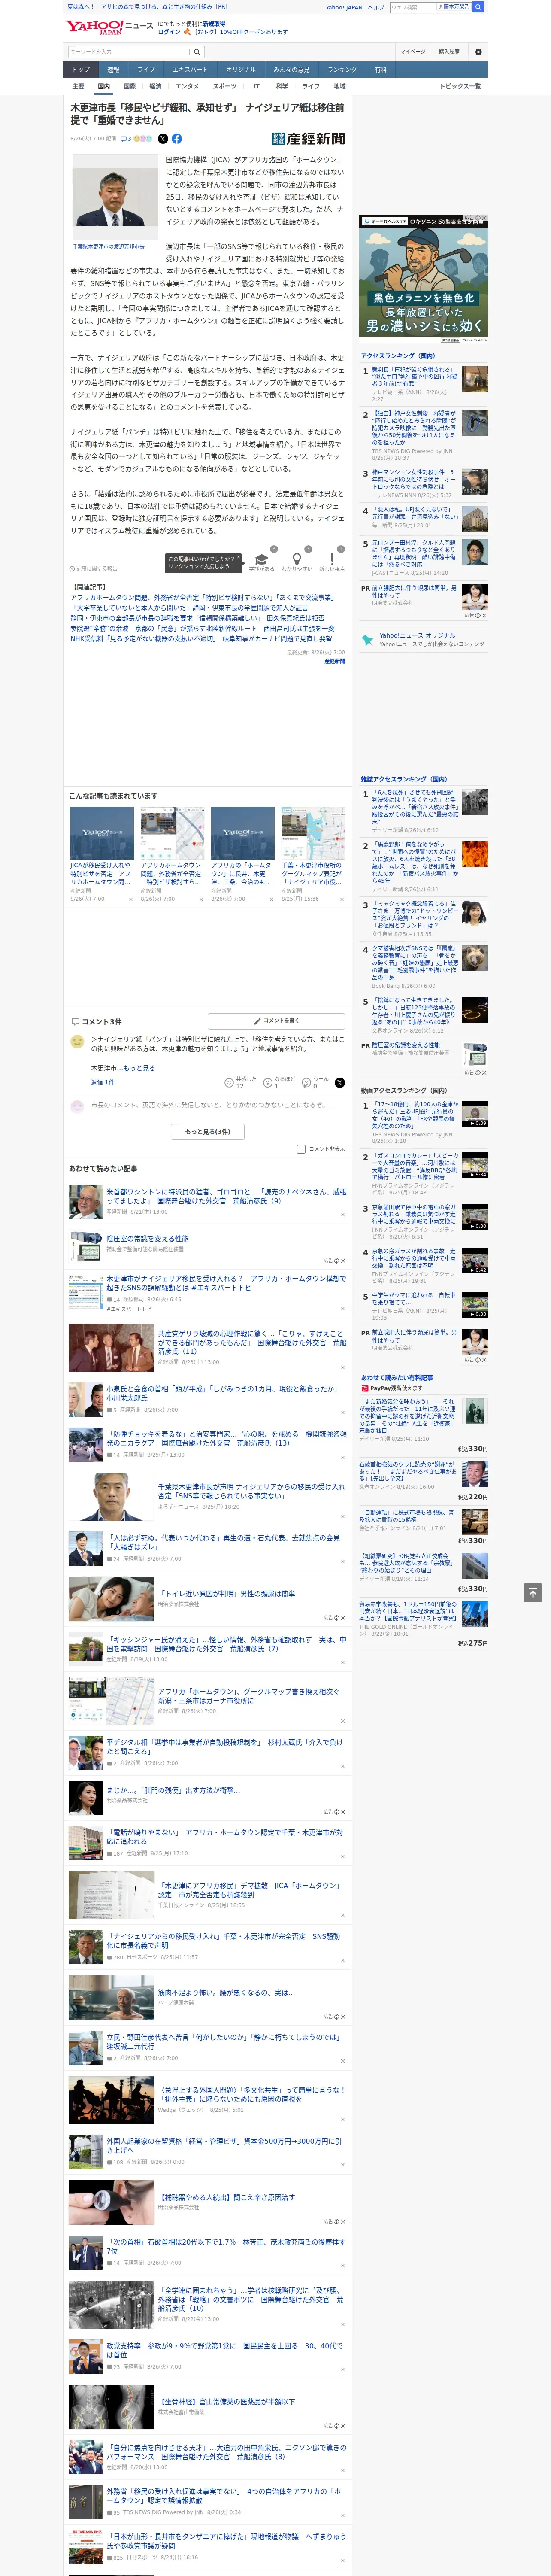Screen dimensions: 551x2576
Task: Select the 有料 tab
Action: 380,70
